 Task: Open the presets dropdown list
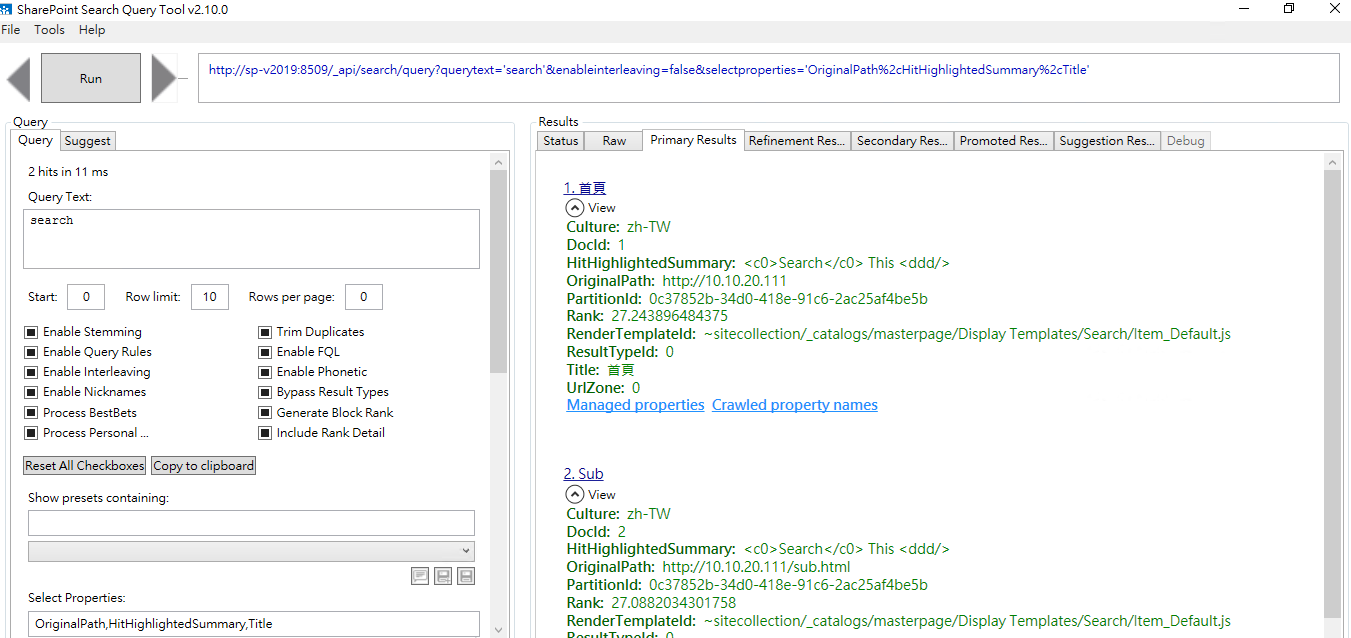click(x=464, y=549)
